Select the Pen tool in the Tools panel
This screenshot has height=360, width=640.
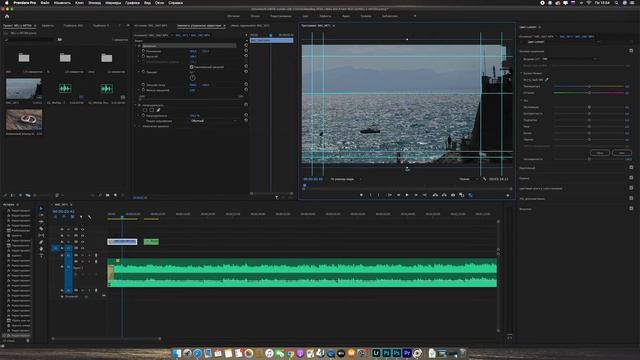pyautogui.click(x=41, y=242)
